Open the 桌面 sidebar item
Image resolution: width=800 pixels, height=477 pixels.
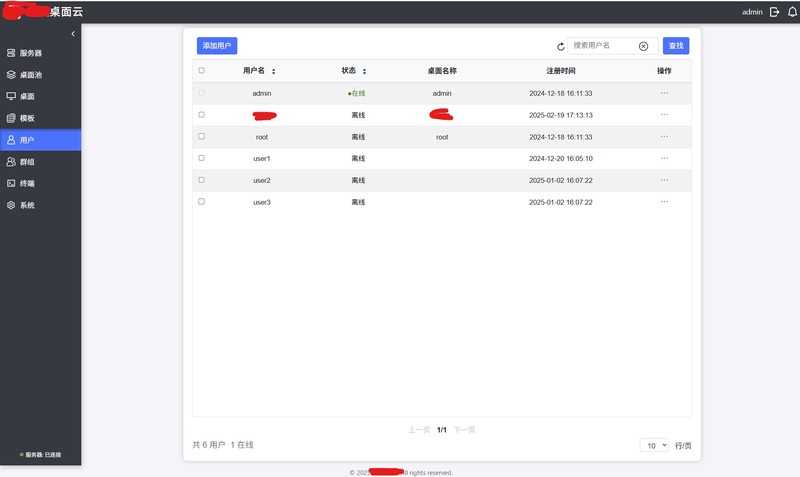[x=40, y=96]
